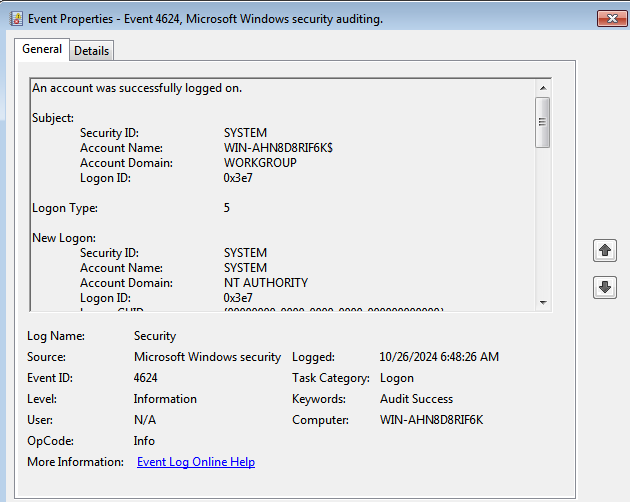Click the Task Category value Logon
The width and height of the screenshot is (630, 502).
click(398, 378)
